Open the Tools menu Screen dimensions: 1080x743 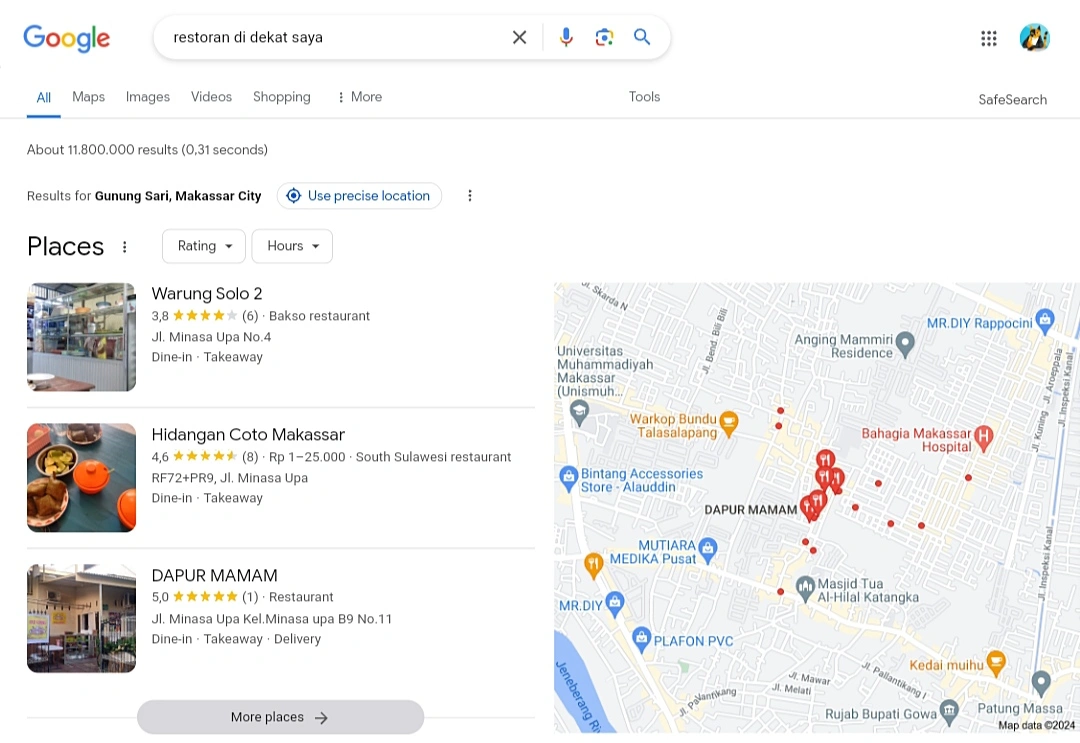(644, 97)
